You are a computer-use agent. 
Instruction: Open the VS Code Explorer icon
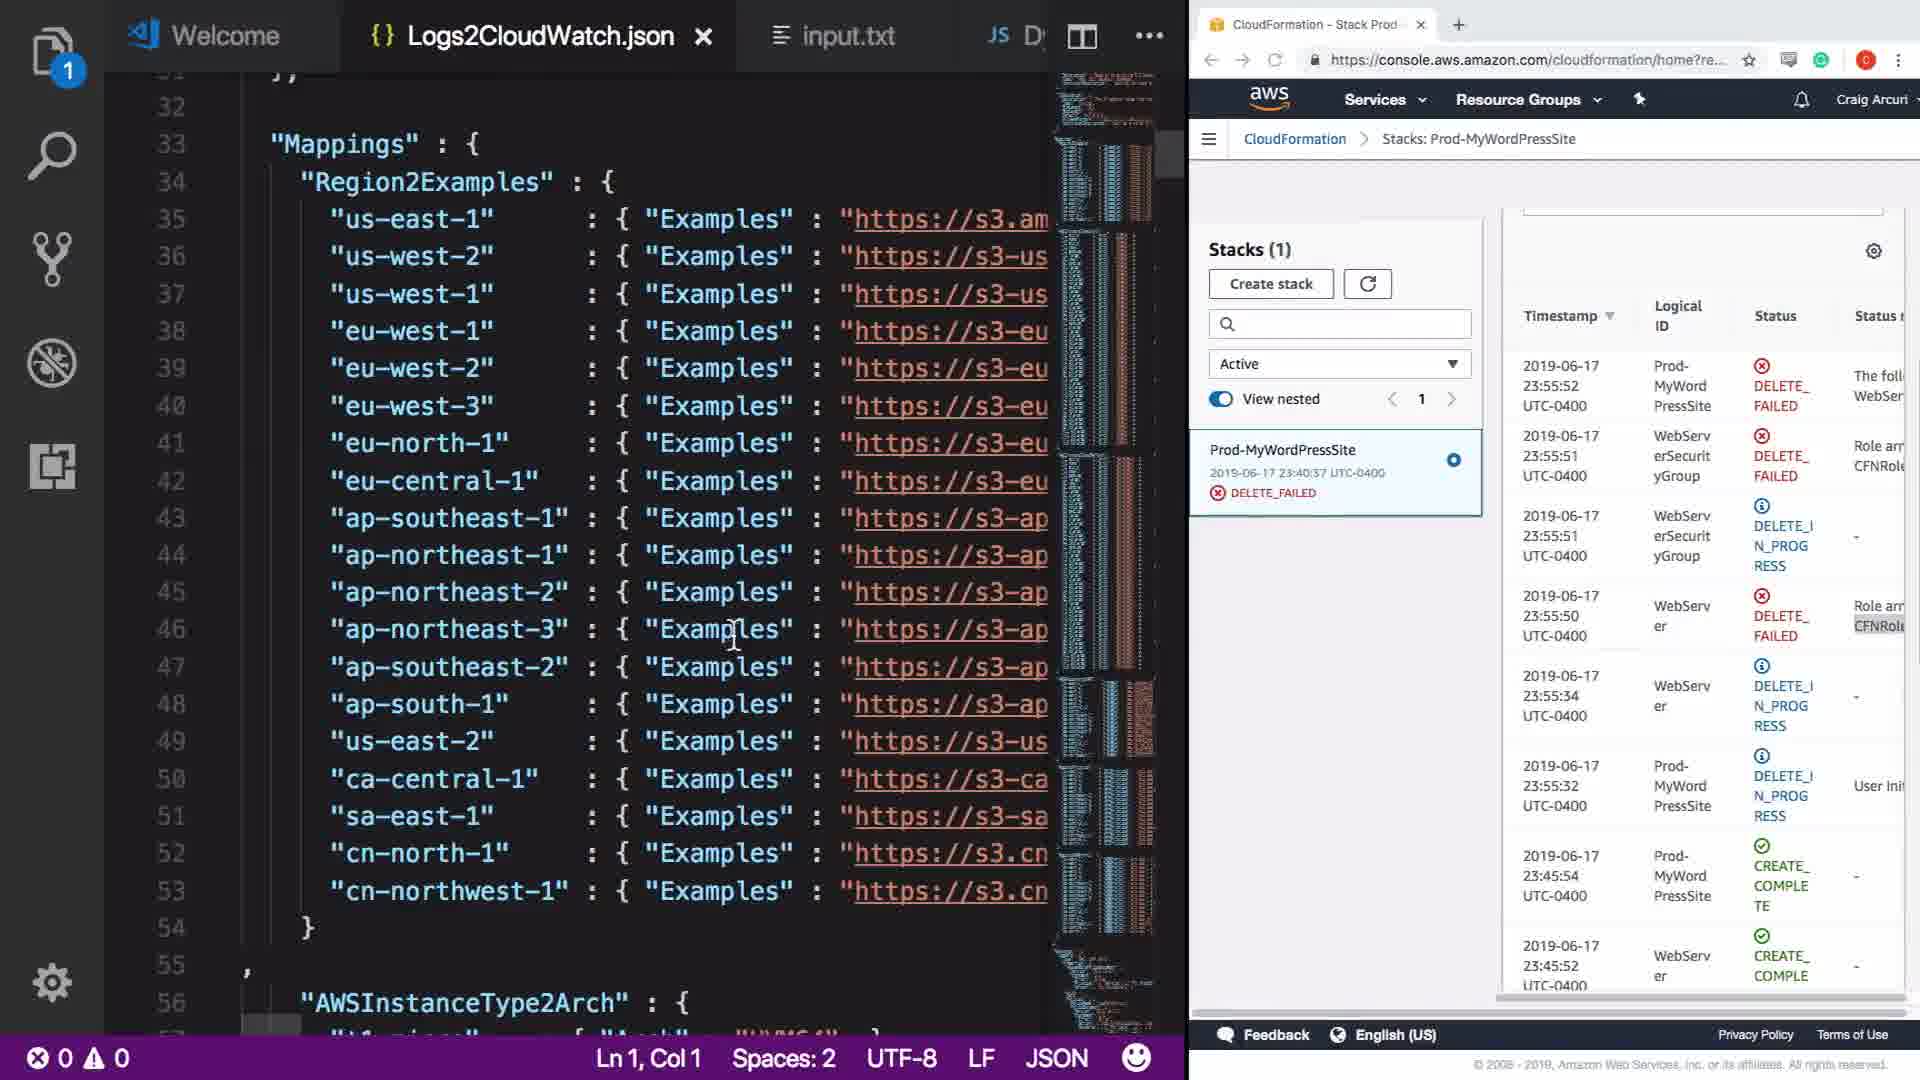tap(52, 52)
